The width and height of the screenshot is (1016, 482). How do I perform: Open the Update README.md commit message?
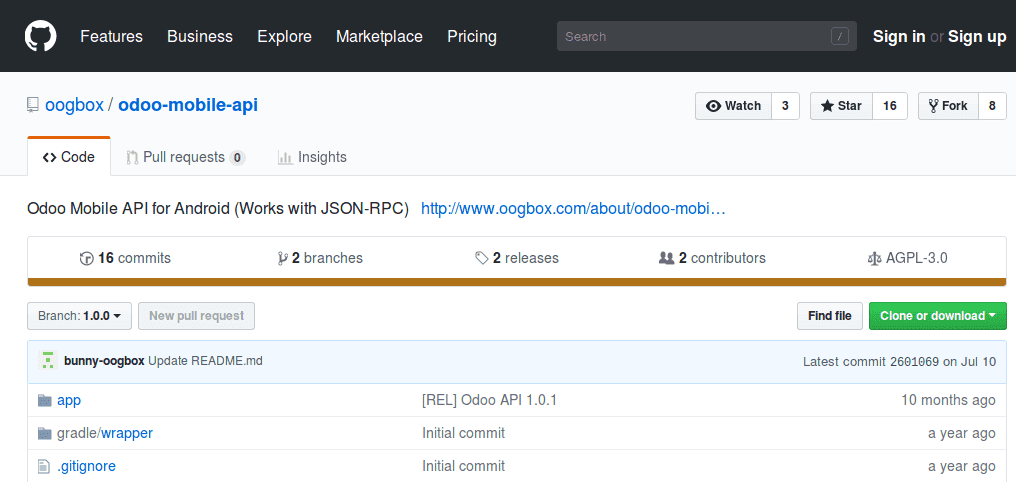(x=205, y=361)
